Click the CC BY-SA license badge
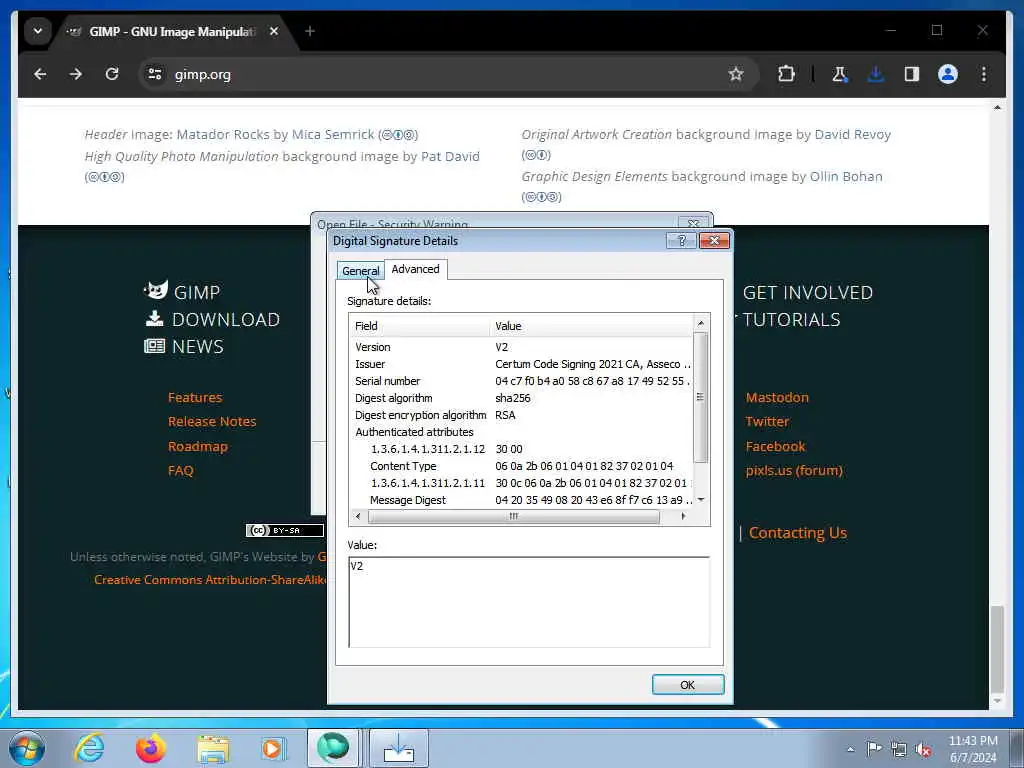 (x=285, y=530)
